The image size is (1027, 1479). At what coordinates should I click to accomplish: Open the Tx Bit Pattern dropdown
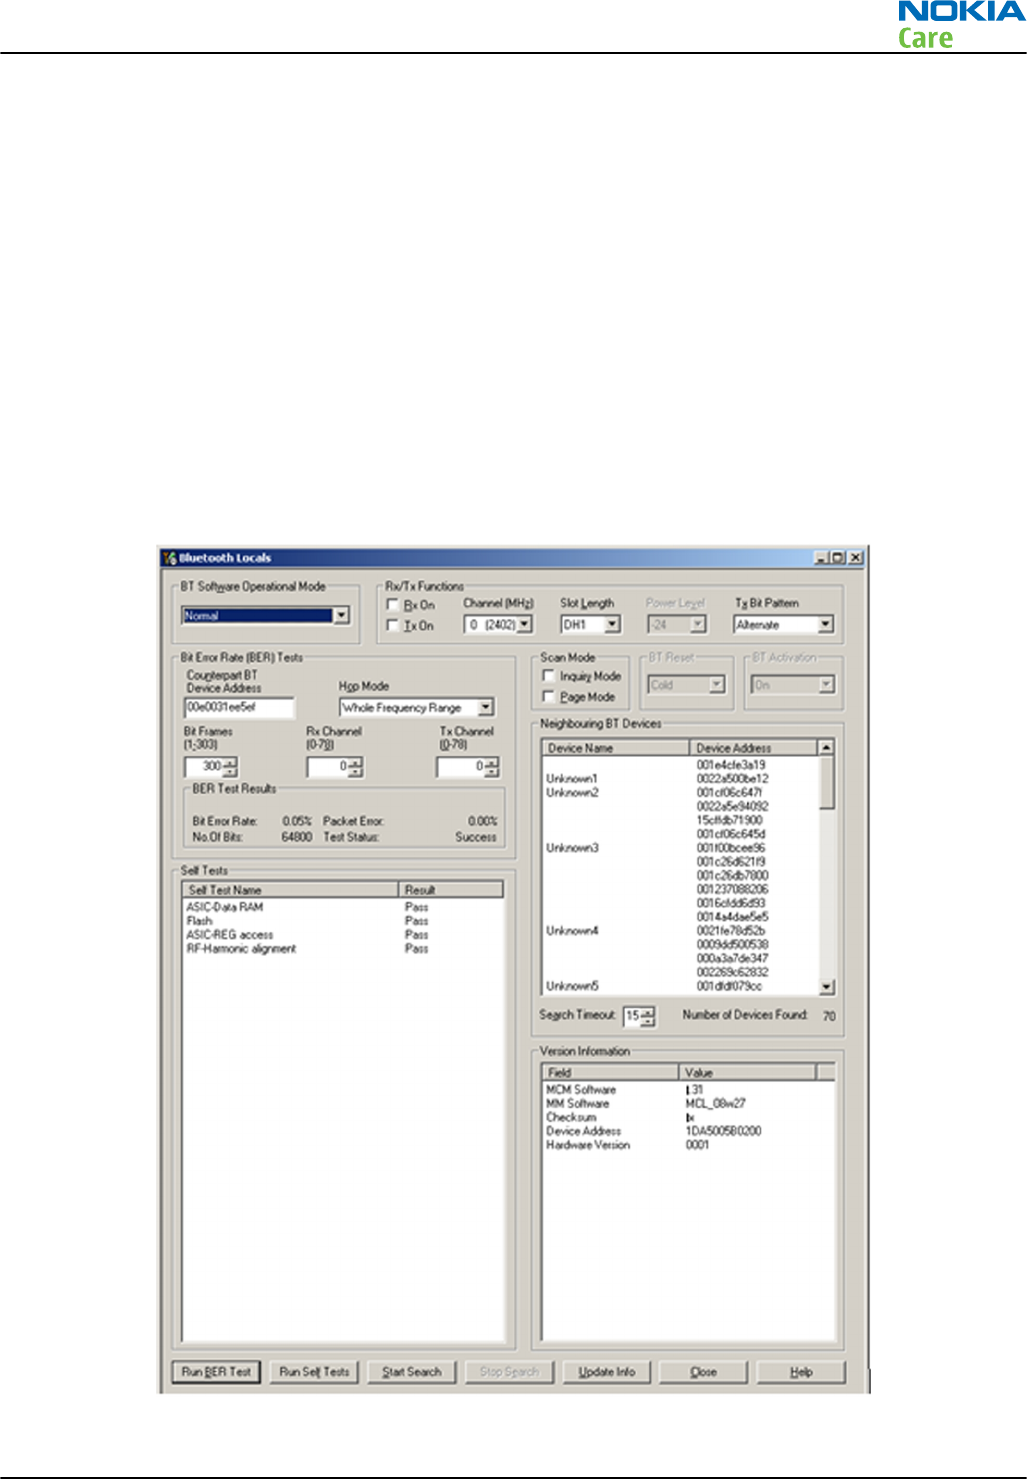(825, 624)
